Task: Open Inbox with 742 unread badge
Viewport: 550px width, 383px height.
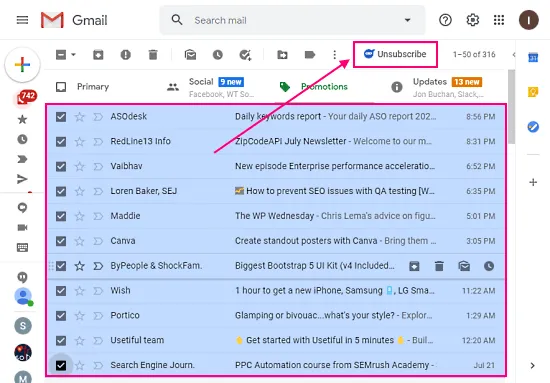Action: coord(24,98)
